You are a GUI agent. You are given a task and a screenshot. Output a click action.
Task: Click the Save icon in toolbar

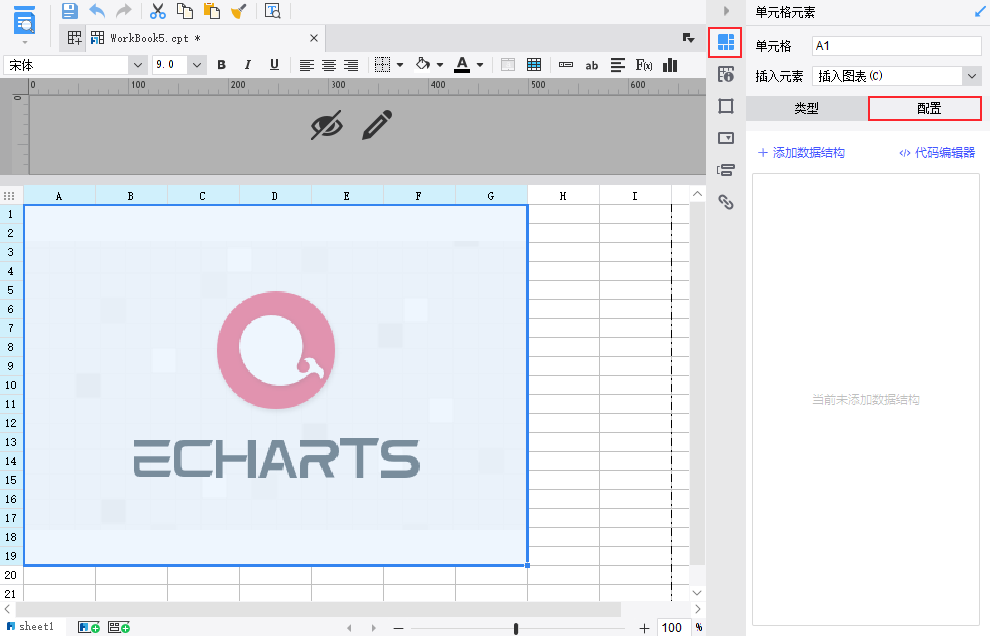coord(69,11)
